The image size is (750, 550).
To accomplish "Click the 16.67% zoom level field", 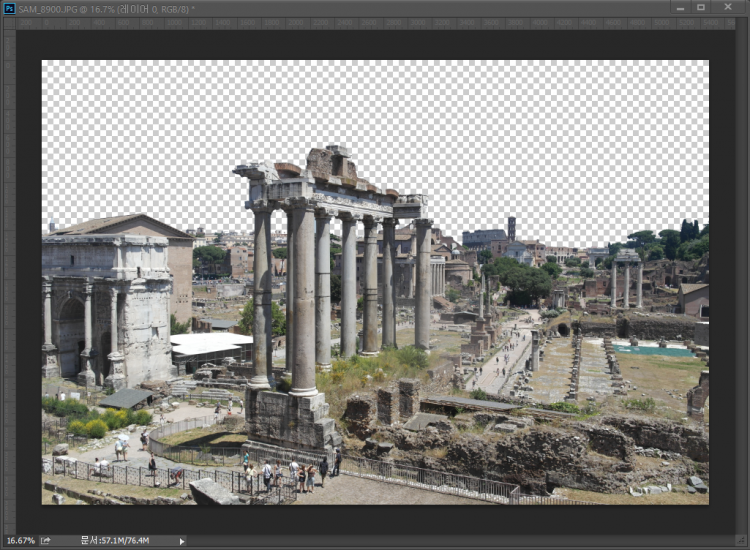I will point(20,541).
